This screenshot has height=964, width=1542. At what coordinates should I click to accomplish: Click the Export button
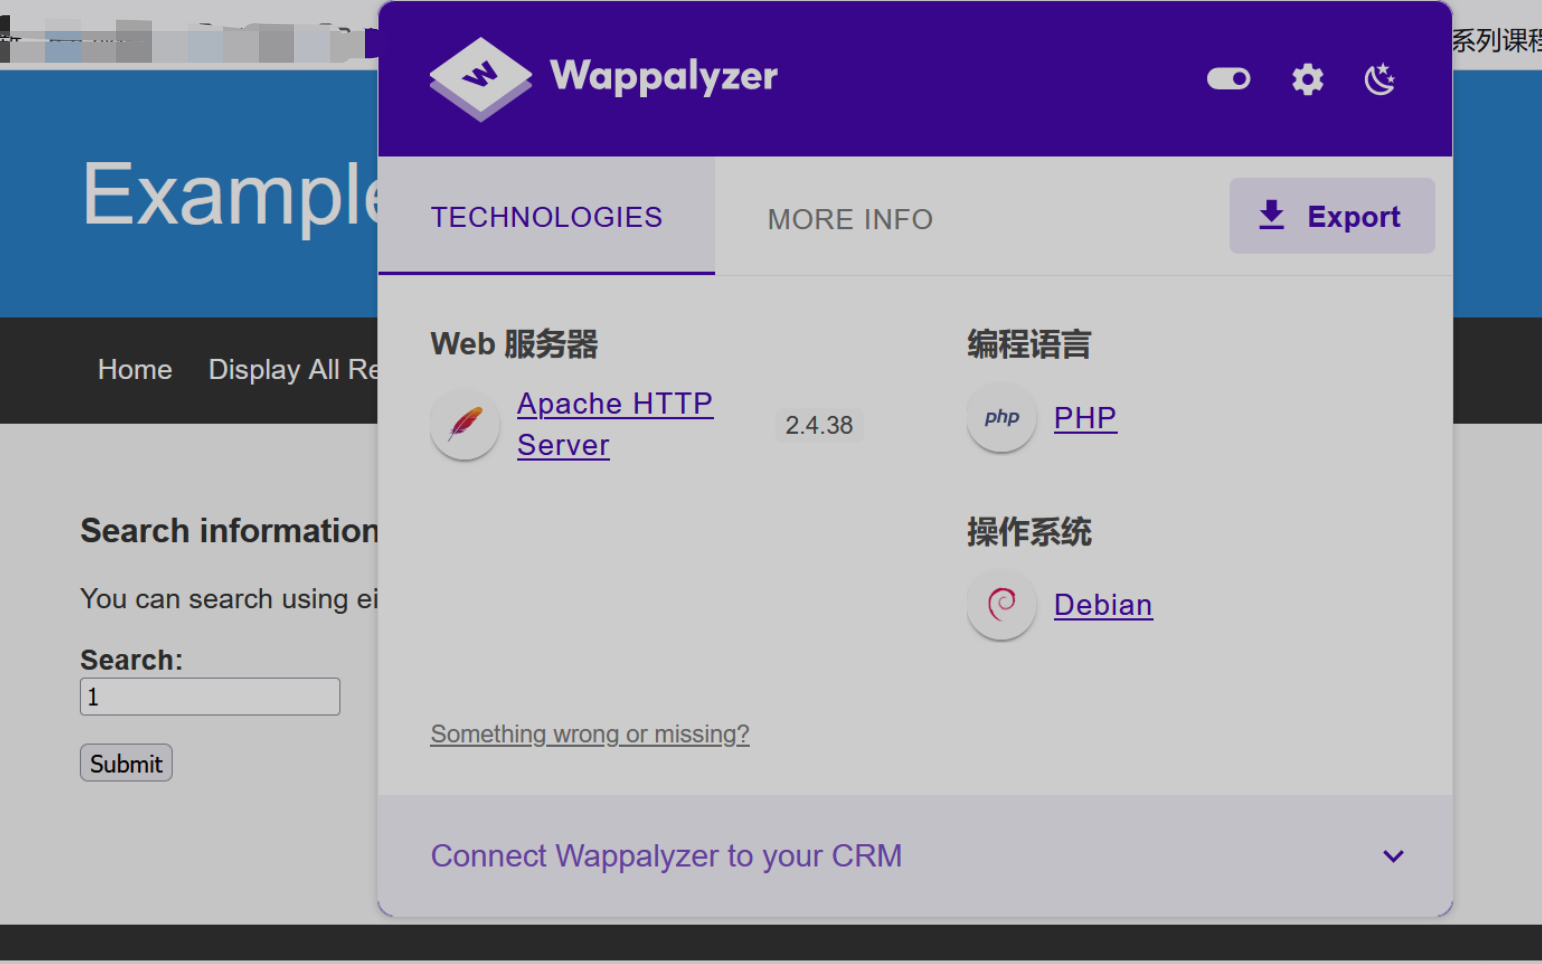(x=1332, y=216)
